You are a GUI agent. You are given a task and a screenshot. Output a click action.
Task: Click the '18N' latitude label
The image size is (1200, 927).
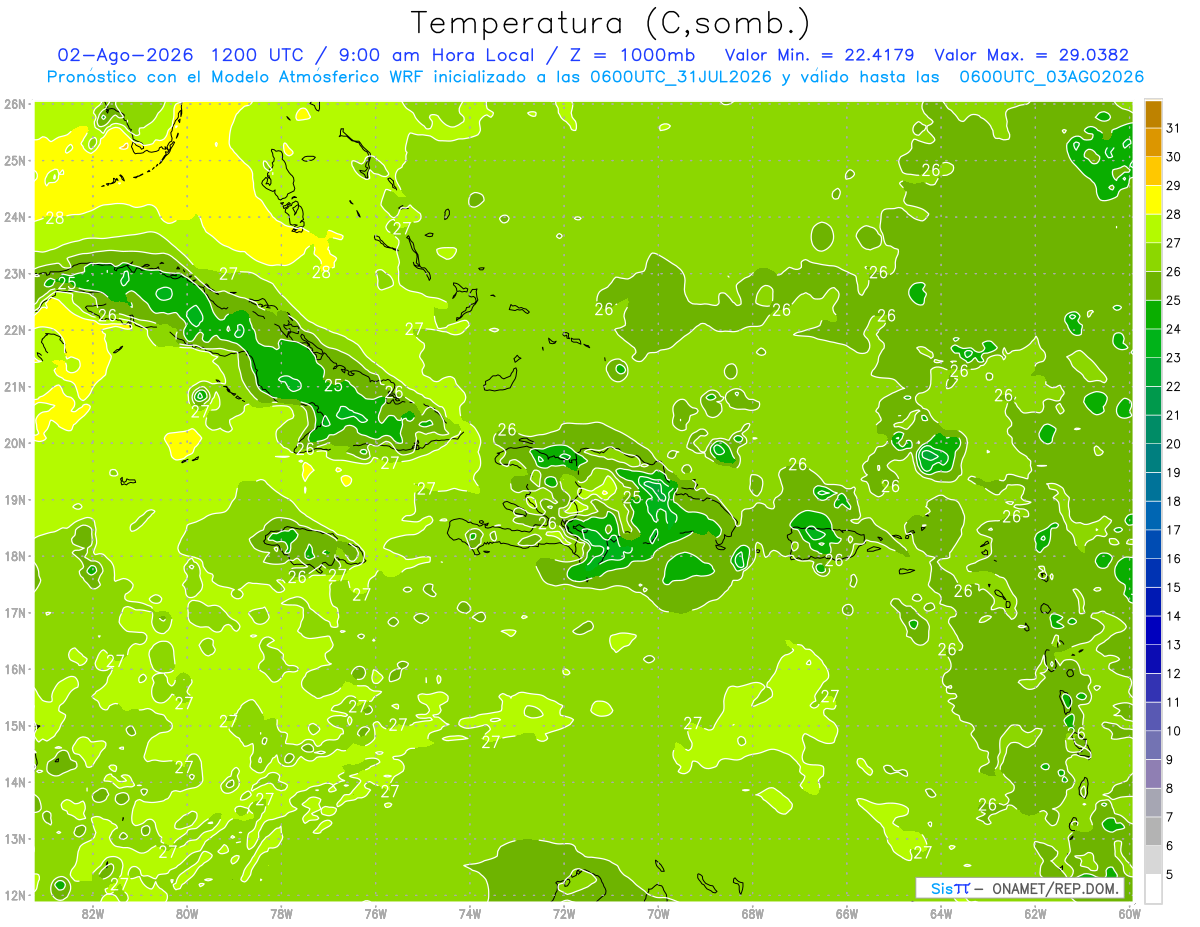click(x=15, y=556)
